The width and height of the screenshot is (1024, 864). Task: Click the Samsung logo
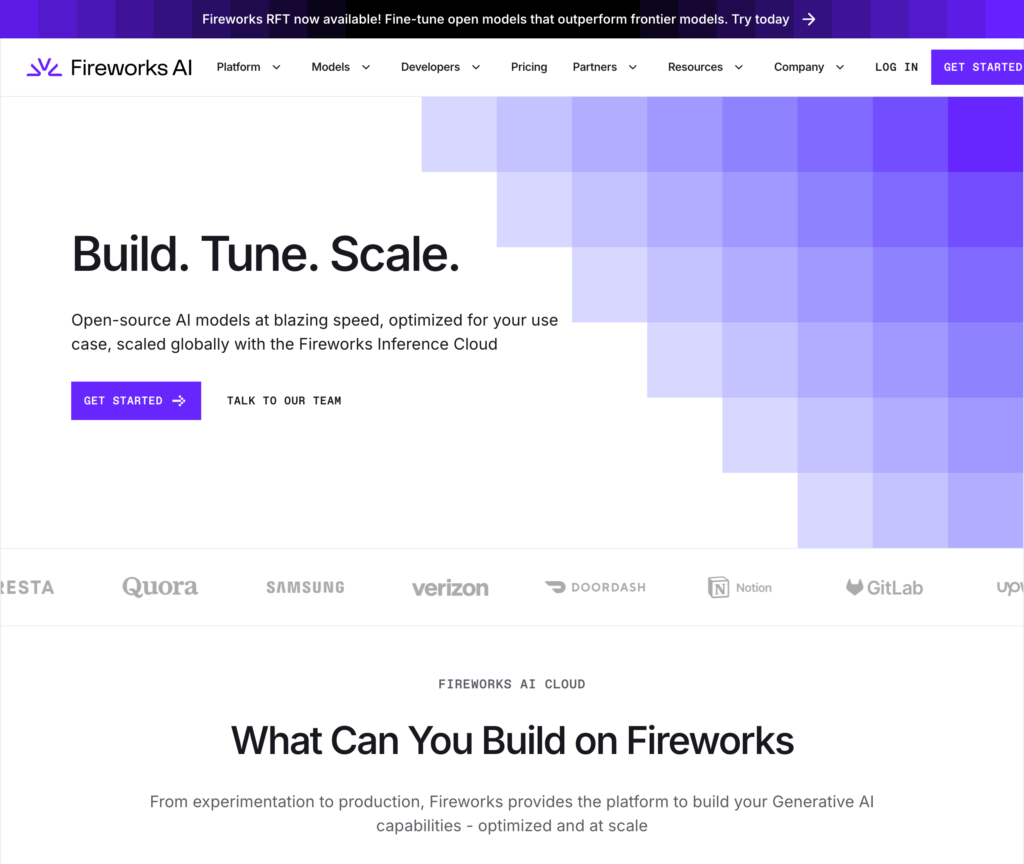(x=305, y=587)
